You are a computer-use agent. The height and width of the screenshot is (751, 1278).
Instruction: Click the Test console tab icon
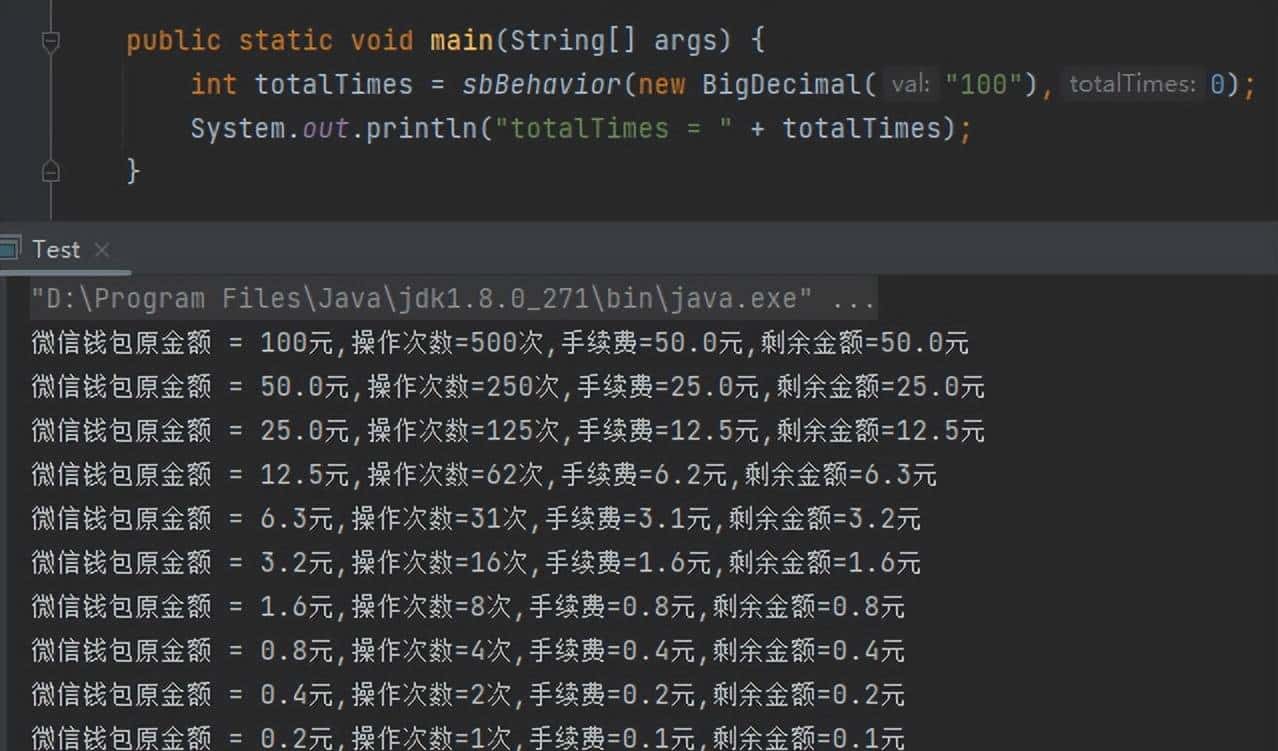tap(12, 248)
